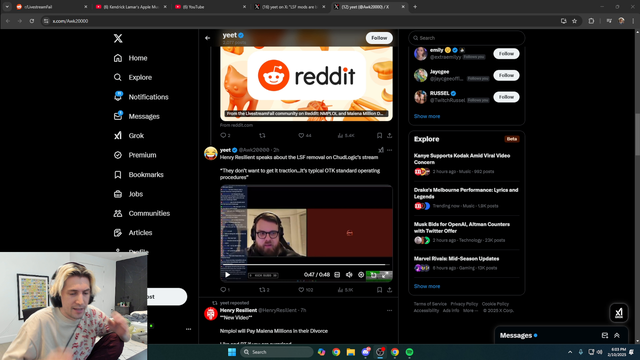This screenshot has width=640, height=360.
Task: Follow the RUSSEL account
Action: [x=506, y=97]
